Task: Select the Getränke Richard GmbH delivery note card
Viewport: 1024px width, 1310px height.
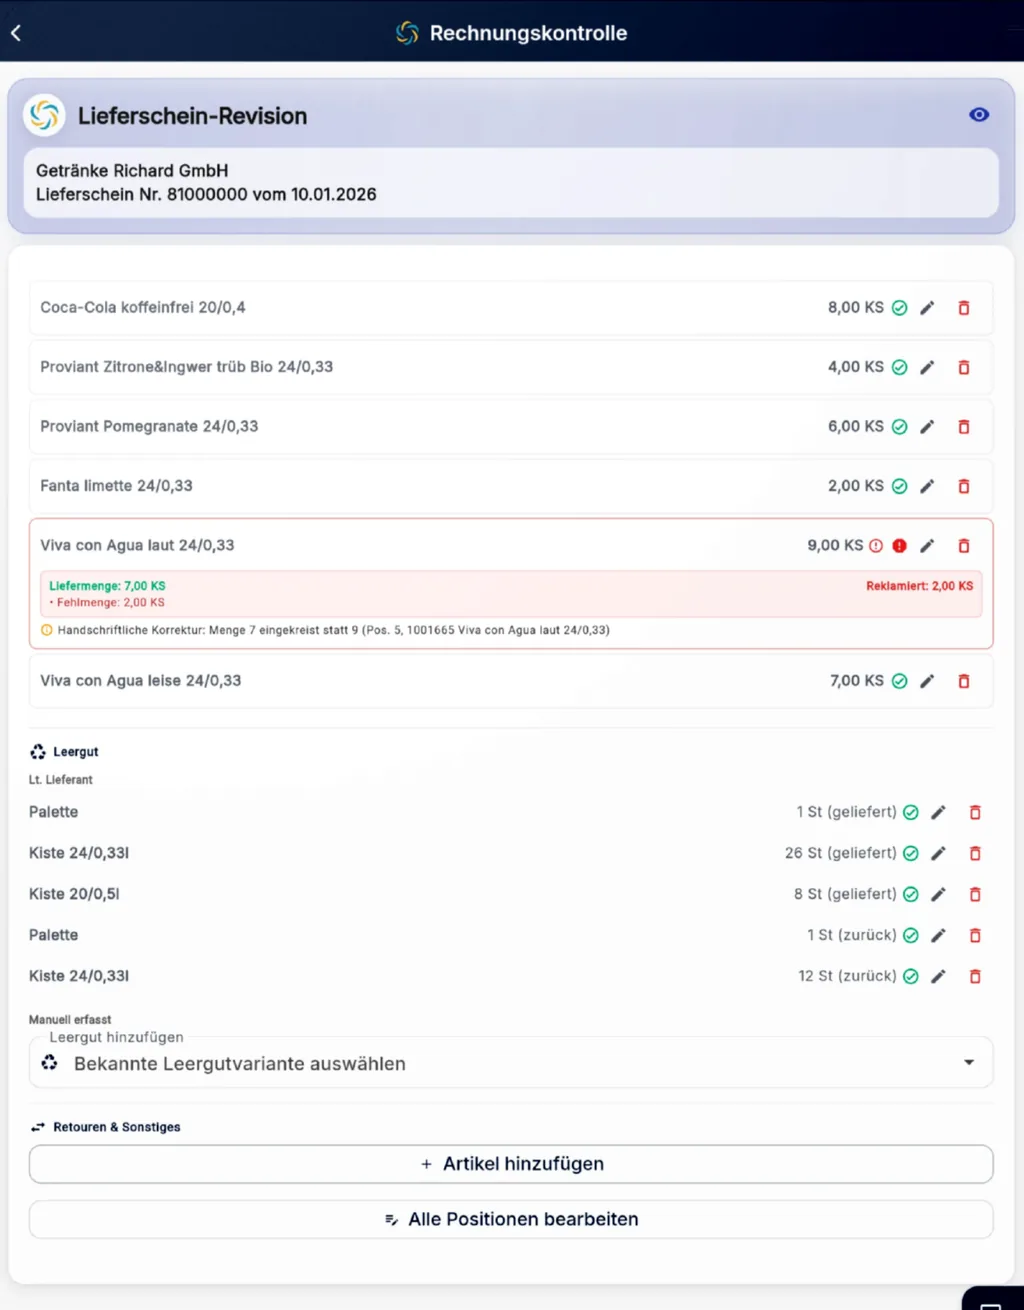Action: pyautogui.click(x=511, y=183)
